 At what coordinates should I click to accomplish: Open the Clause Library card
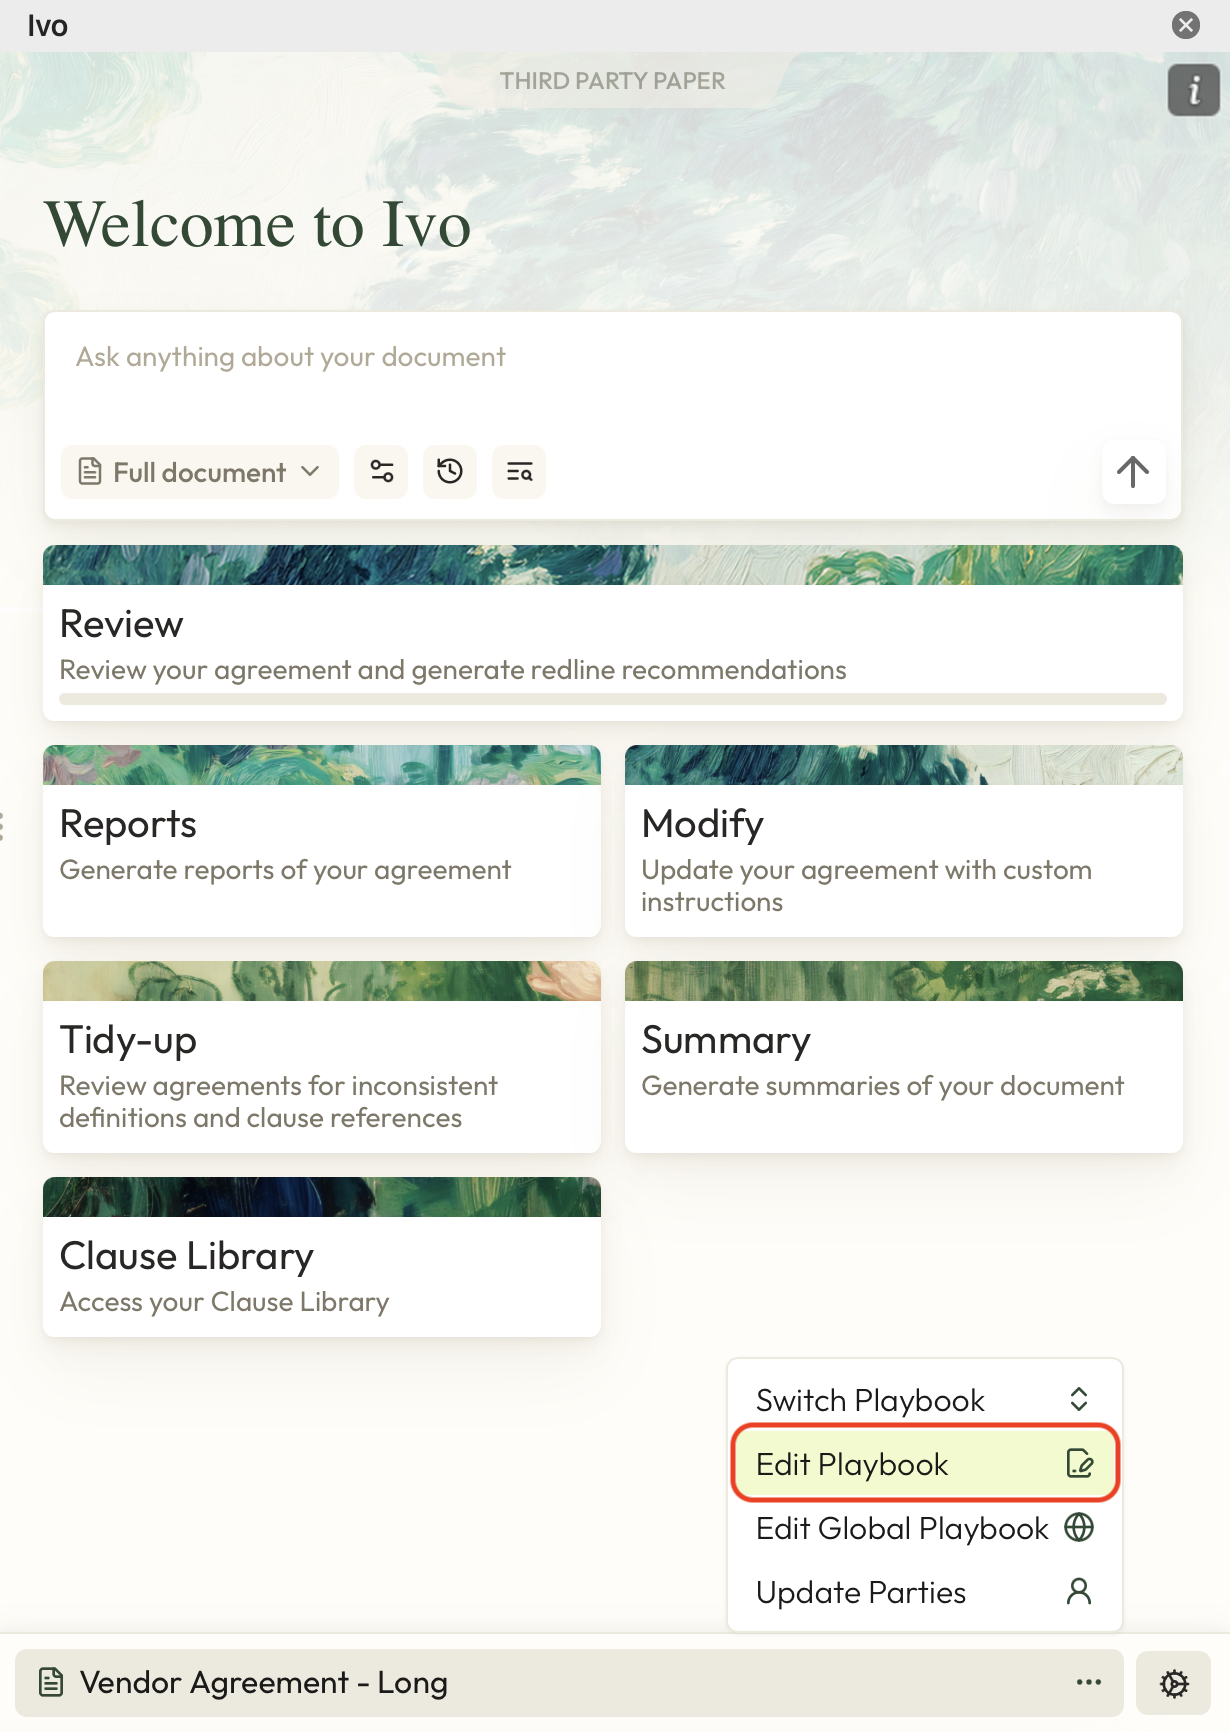click(x=322, y=1257)
